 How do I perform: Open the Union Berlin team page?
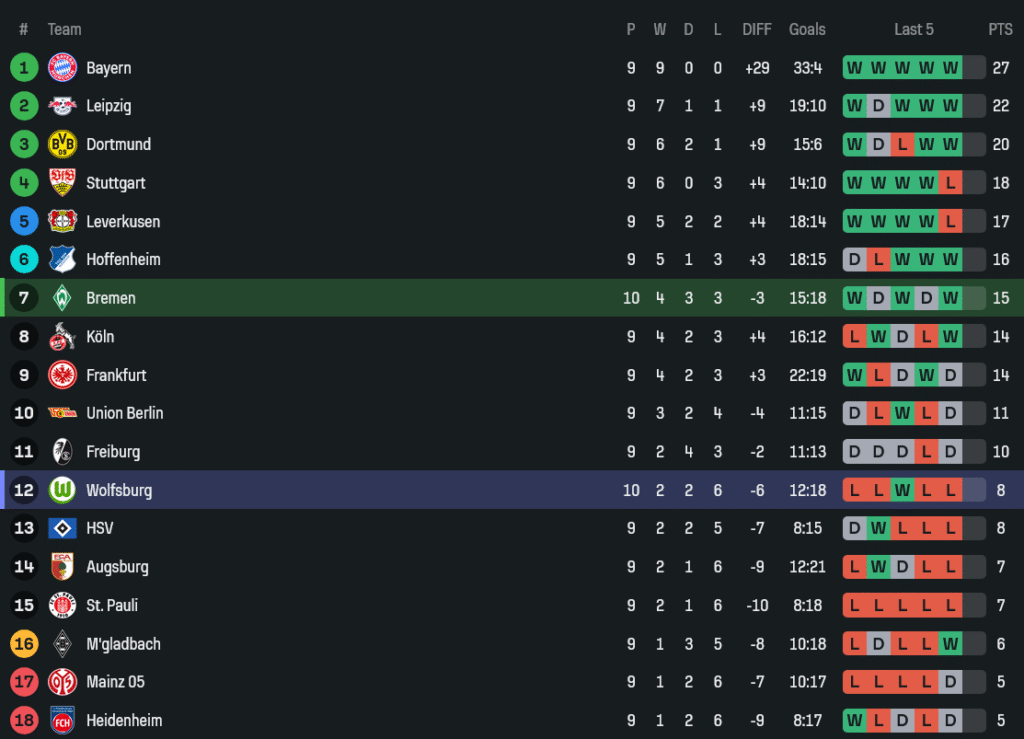[x=124, y=413]
